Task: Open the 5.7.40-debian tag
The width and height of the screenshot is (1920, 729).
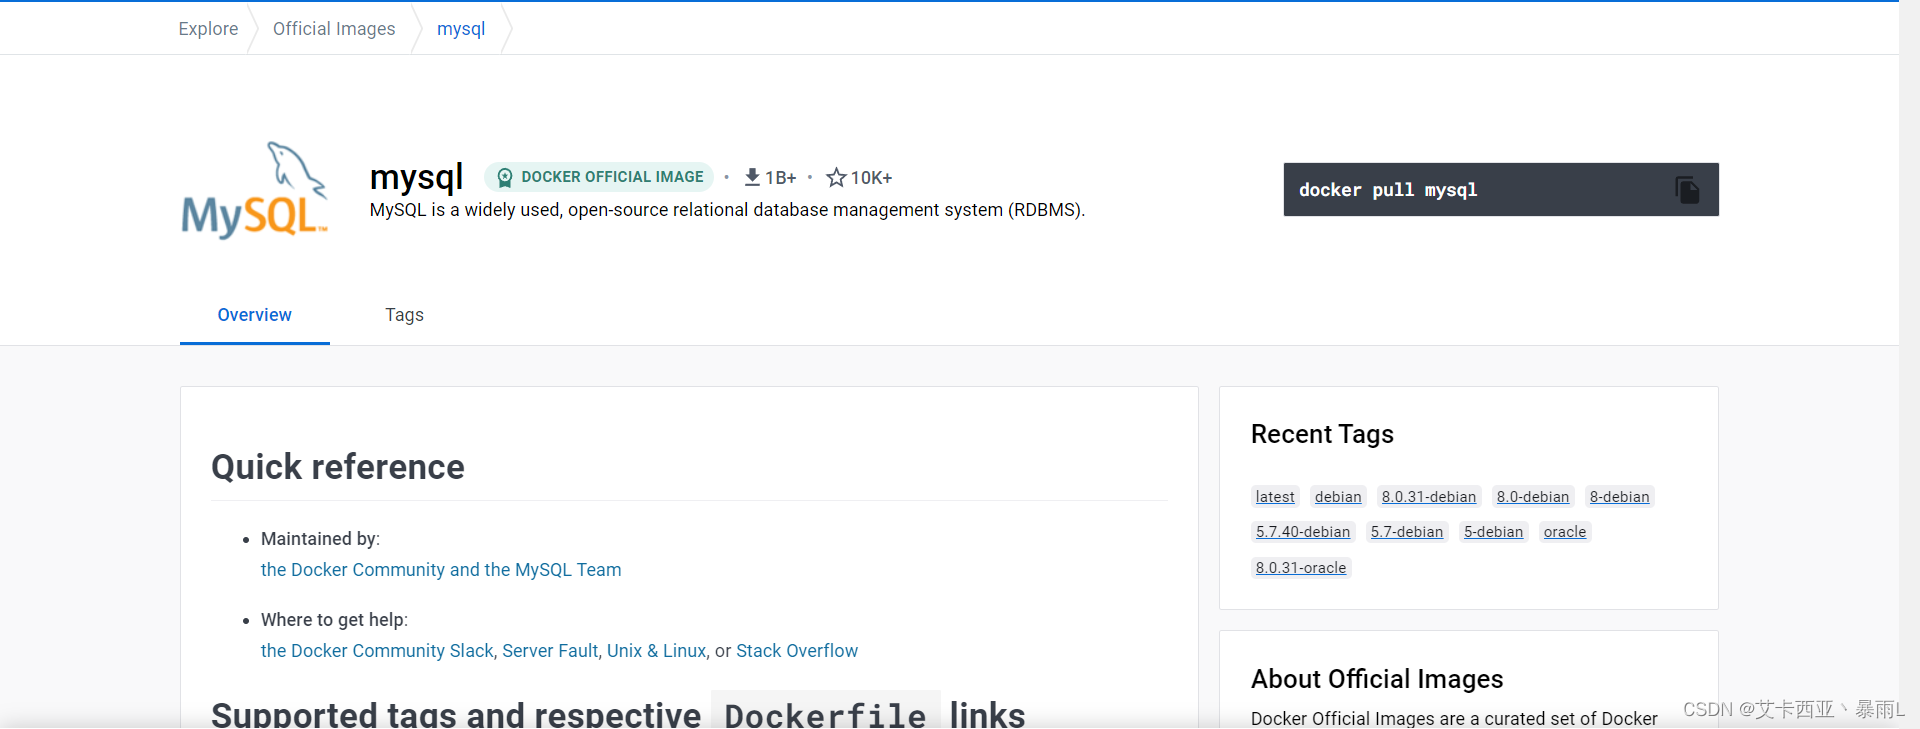Action: (x=1303, y=532)
